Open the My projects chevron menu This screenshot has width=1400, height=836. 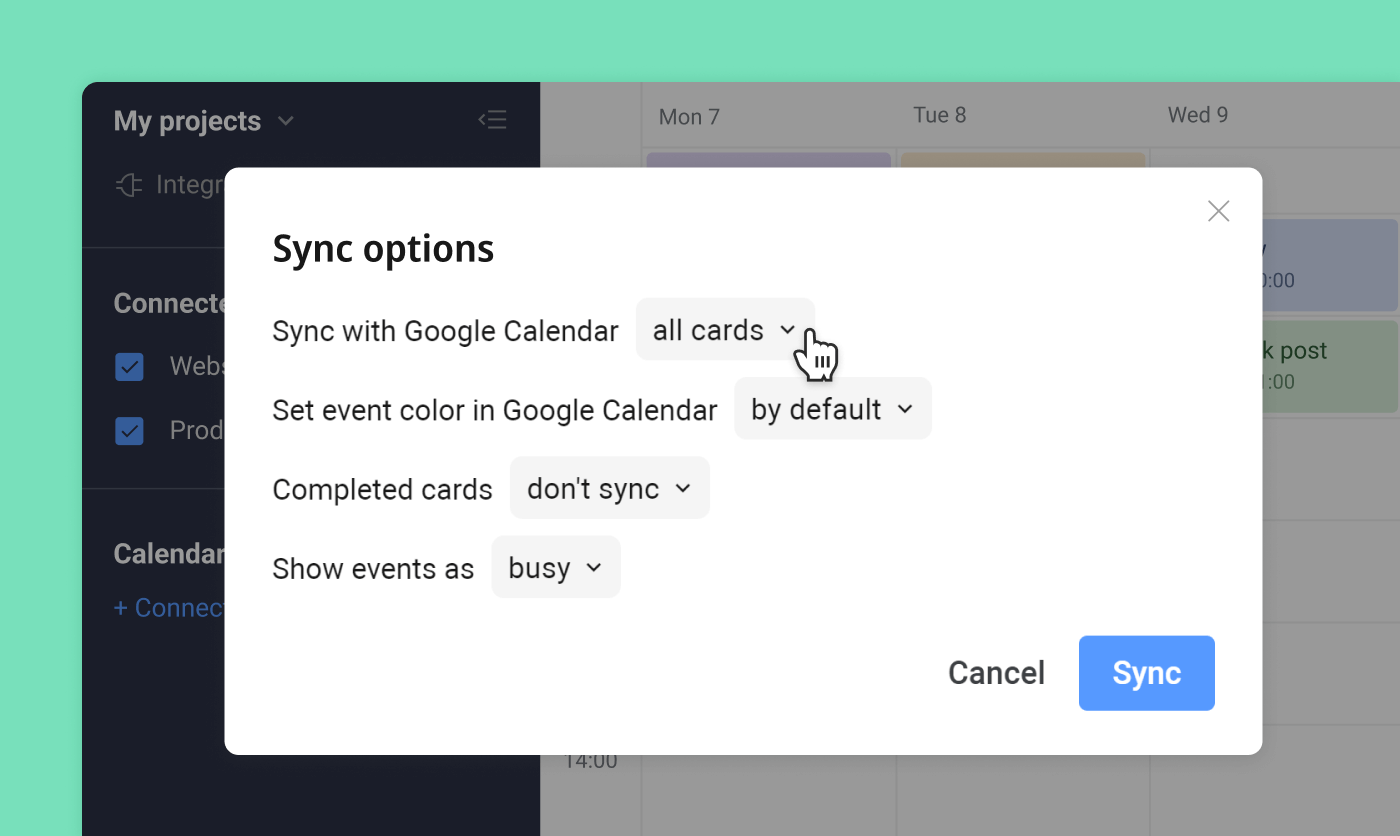[286, 121]
